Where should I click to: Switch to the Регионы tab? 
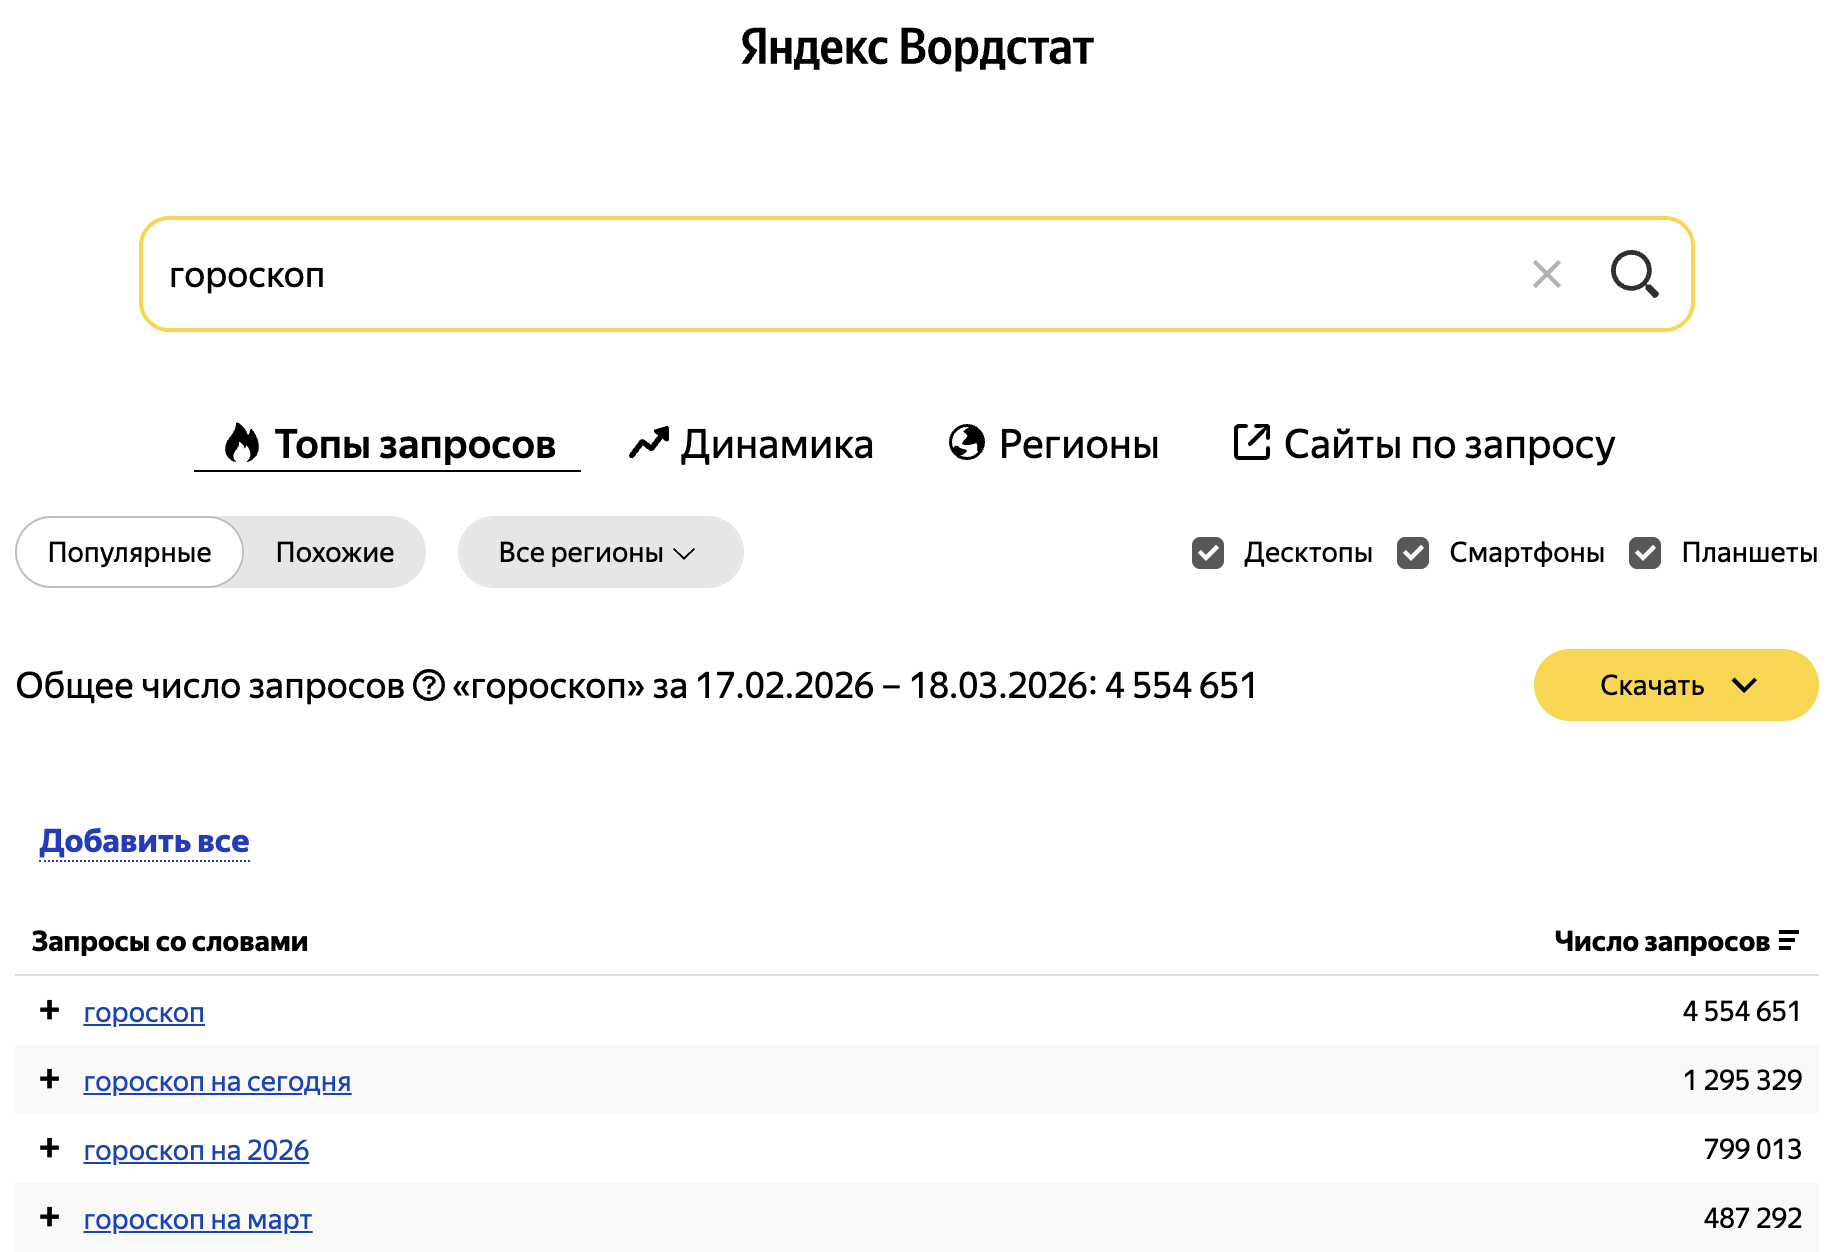pyautogui.click(x=1053, y=444)
